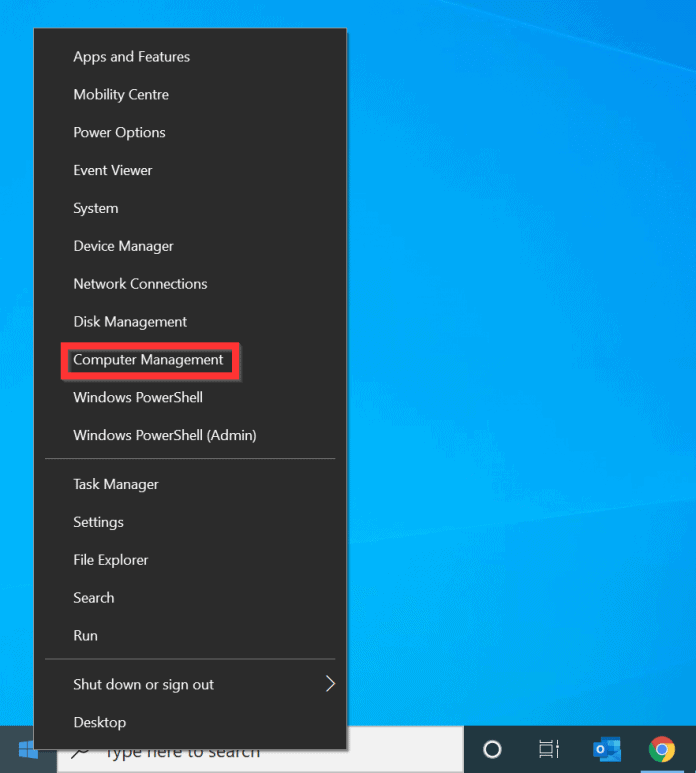
Task: Click the Windows Start button
Action: click(x=27, y=750)
